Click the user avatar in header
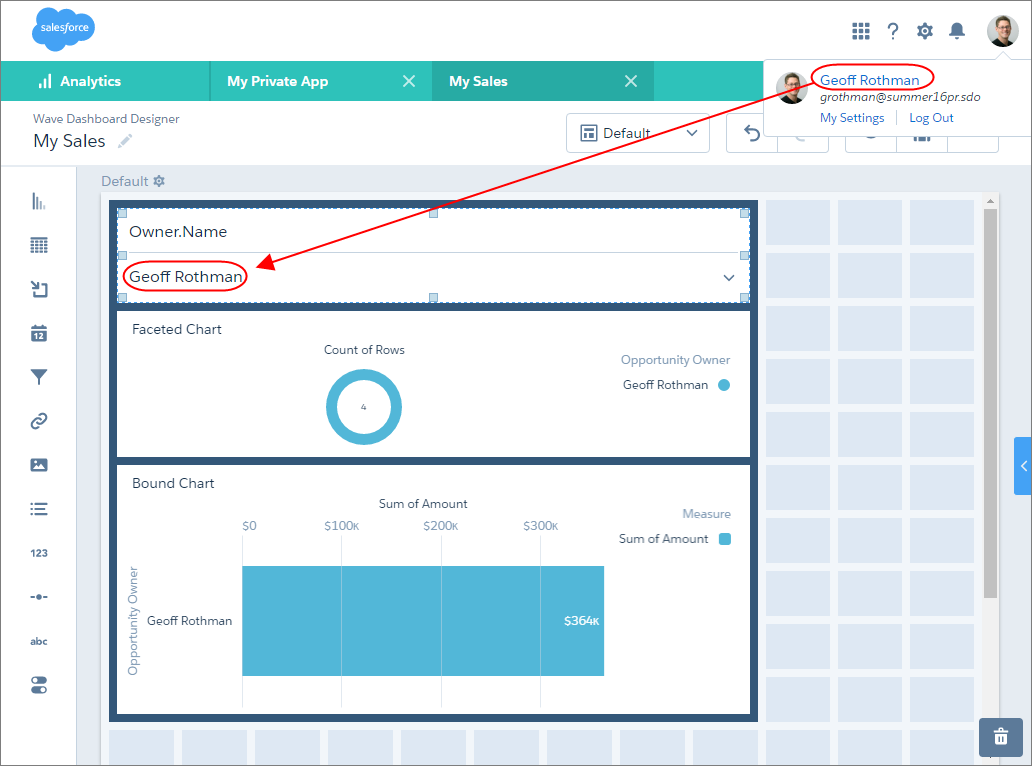This screenshot has width=1032, height=766. [x=1002, y=31]
